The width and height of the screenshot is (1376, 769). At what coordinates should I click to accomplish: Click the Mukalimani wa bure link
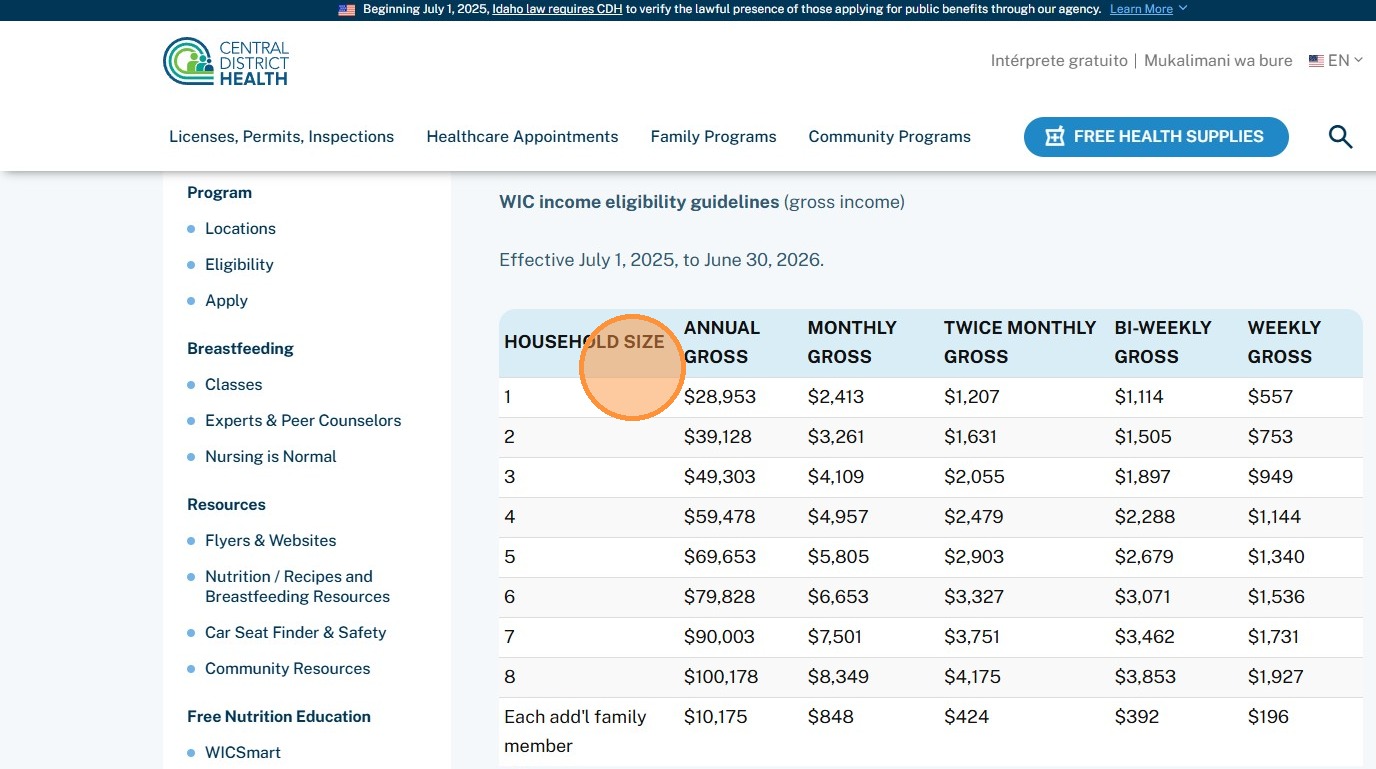coord(1218,61)
